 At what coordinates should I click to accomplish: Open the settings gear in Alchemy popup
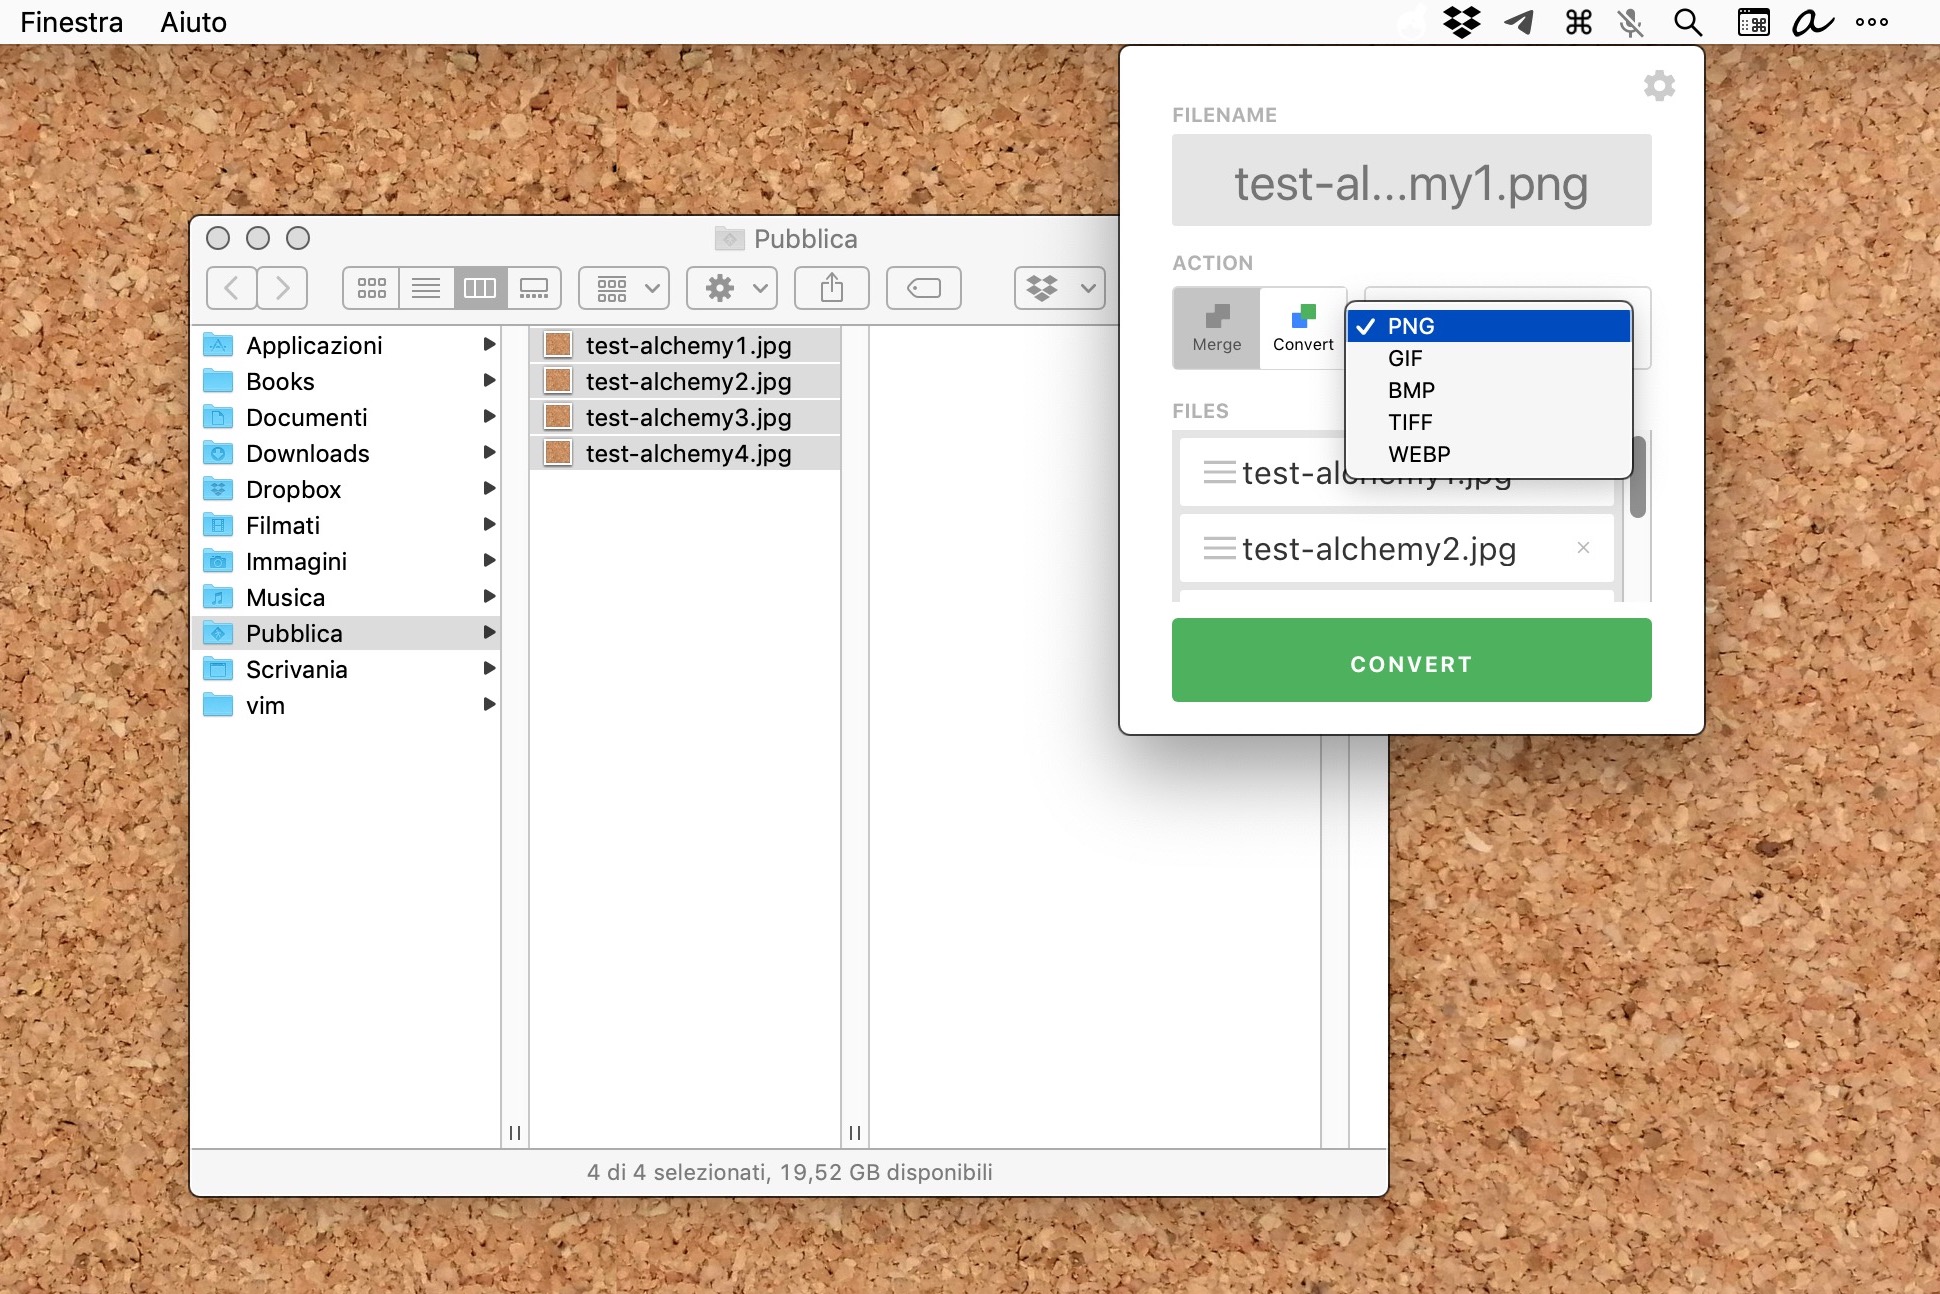pos(1659,86)
